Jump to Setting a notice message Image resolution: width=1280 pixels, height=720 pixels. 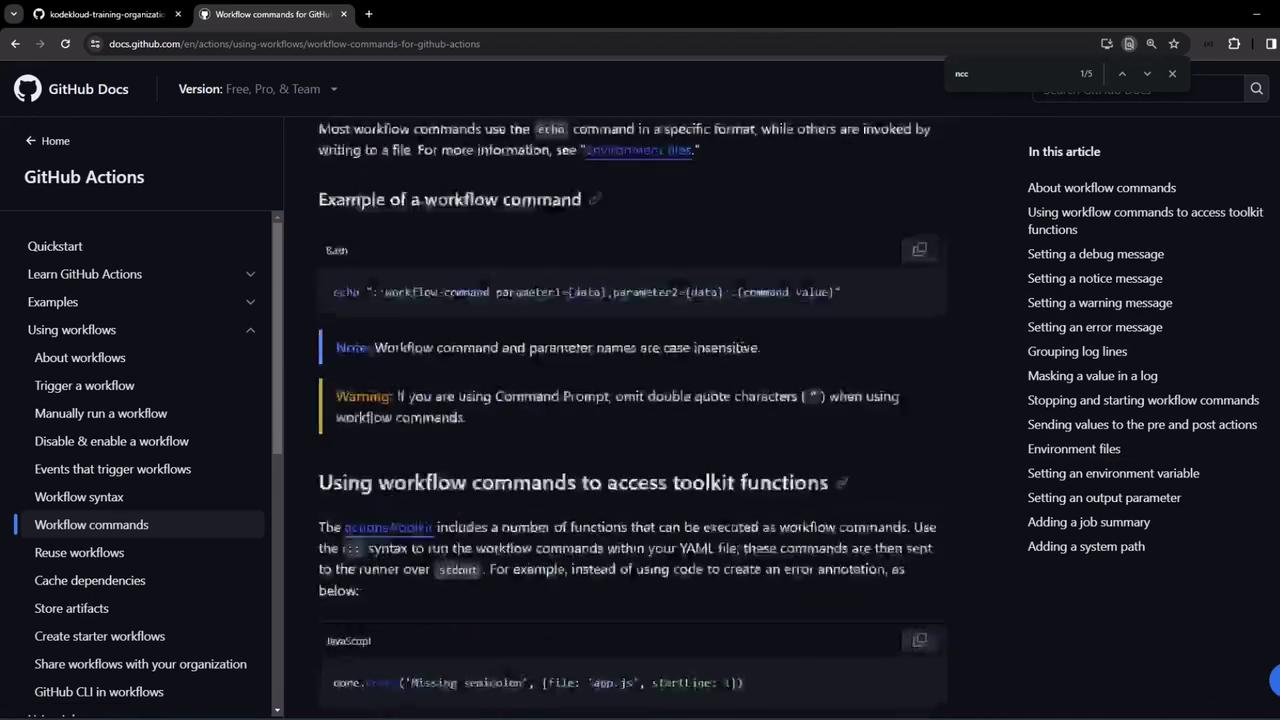point(1094,278)
